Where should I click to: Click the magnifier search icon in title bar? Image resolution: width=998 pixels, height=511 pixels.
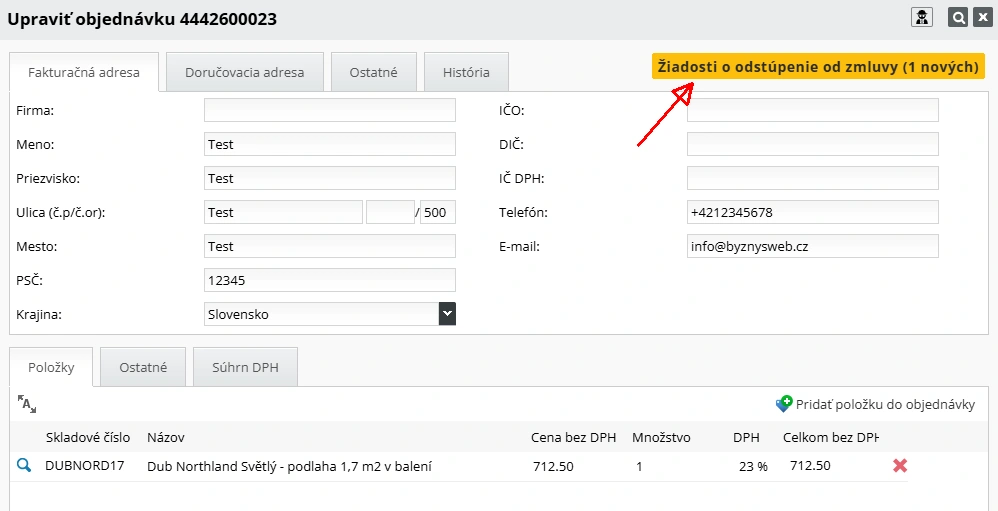click(958, 17)
